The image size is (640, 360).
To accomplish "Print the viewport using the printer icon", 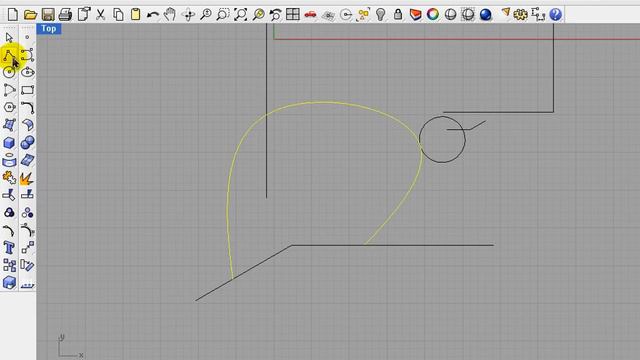I will pos(66,15).
